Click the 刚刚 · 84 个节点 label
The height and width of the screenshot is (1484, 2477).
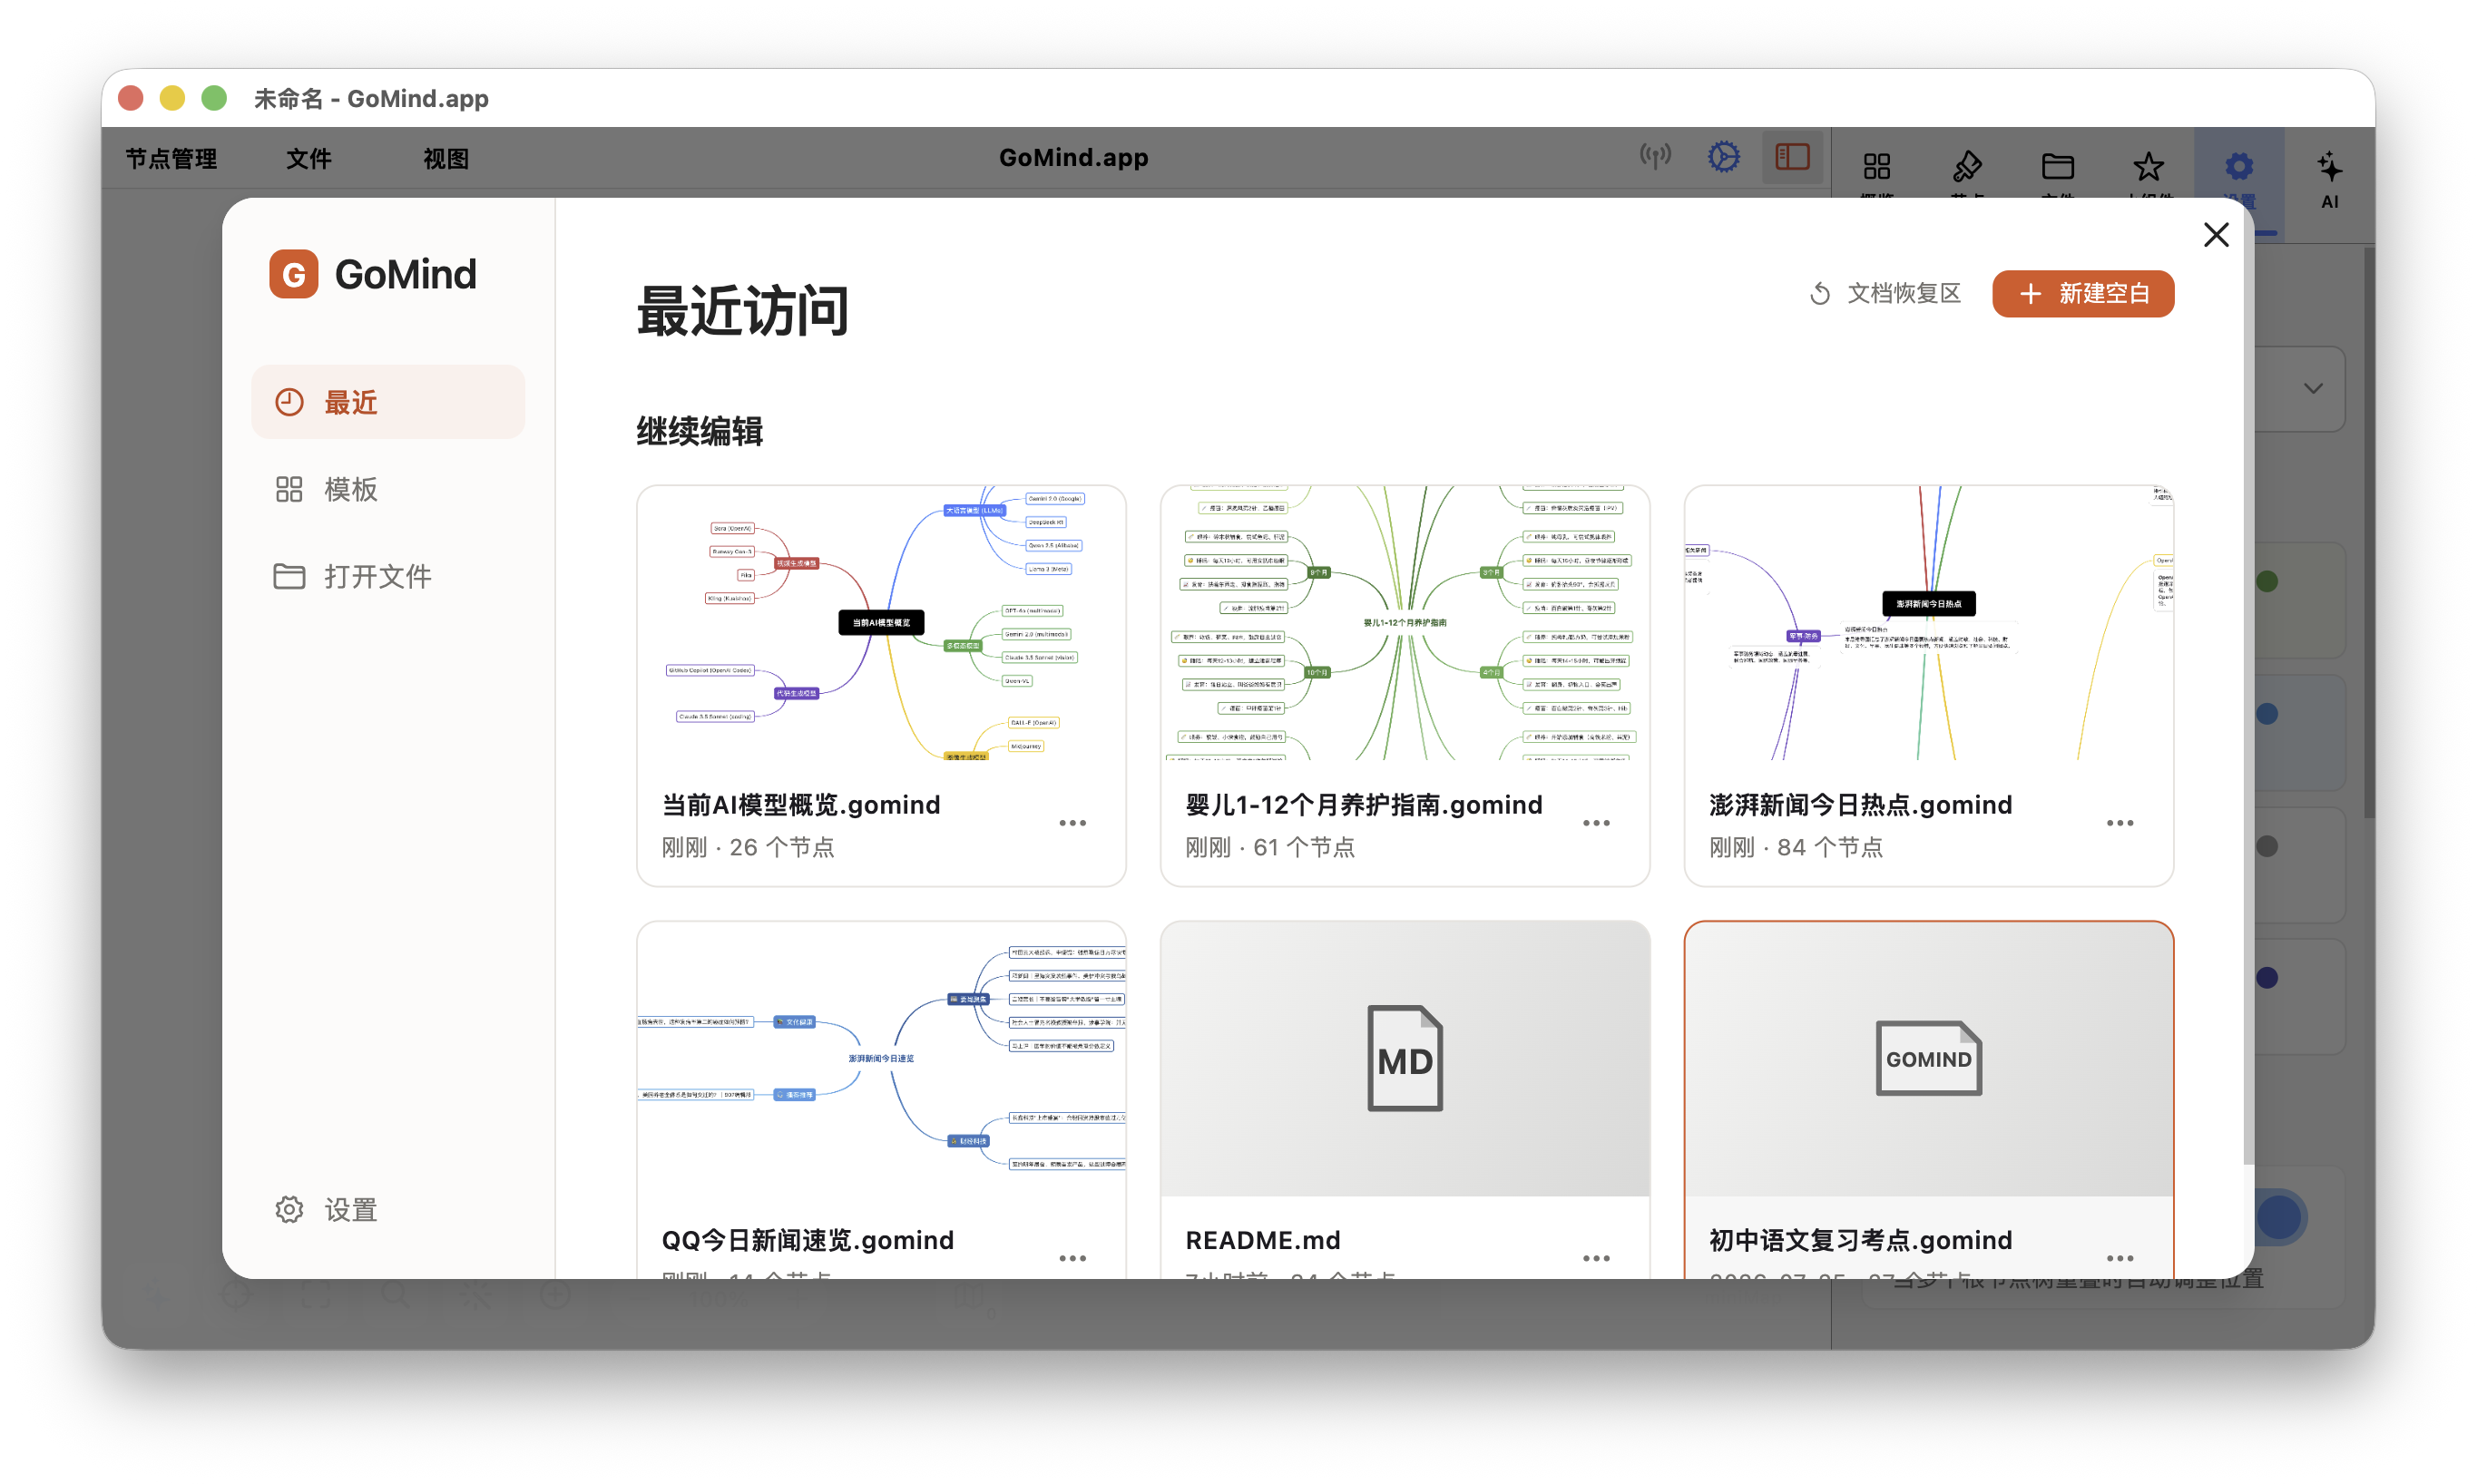click(1796, 848)
